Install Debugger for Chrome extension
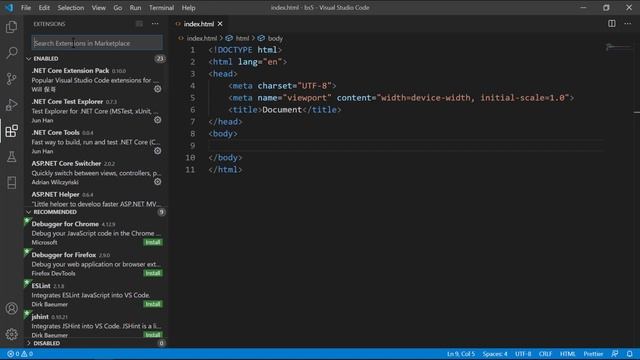Viewport: 640px width, 360px height. pyautogui.click(x=153, y=242)
